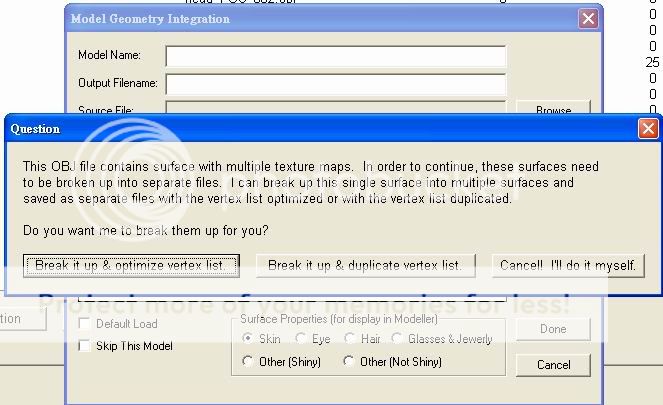Close the Model Geometry Integration window

pos(588,18)
